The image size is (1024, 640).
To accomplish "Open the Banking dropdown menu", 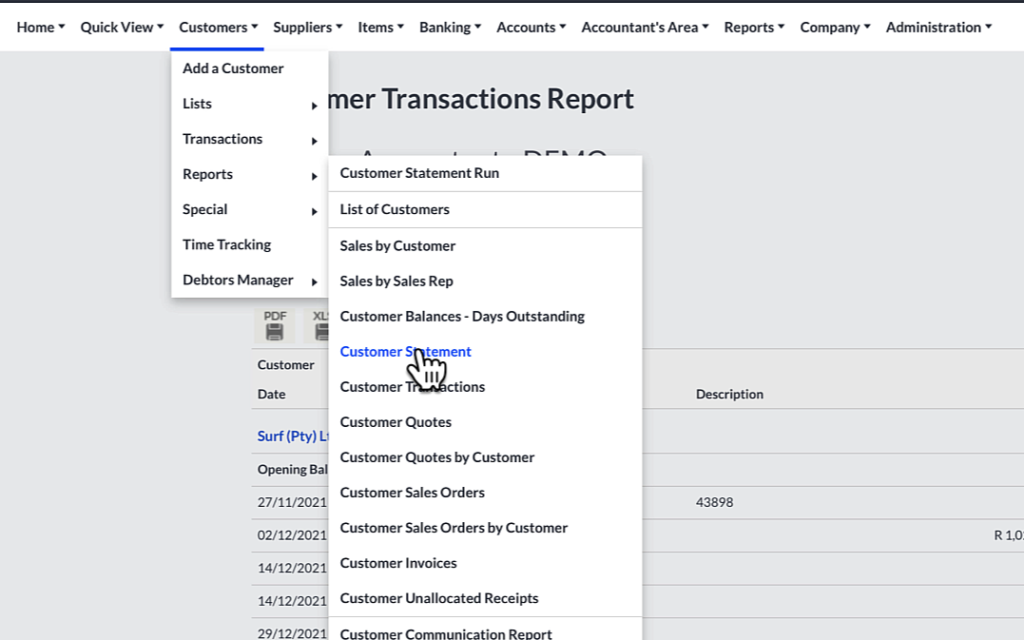I will [x=446, y=27].
